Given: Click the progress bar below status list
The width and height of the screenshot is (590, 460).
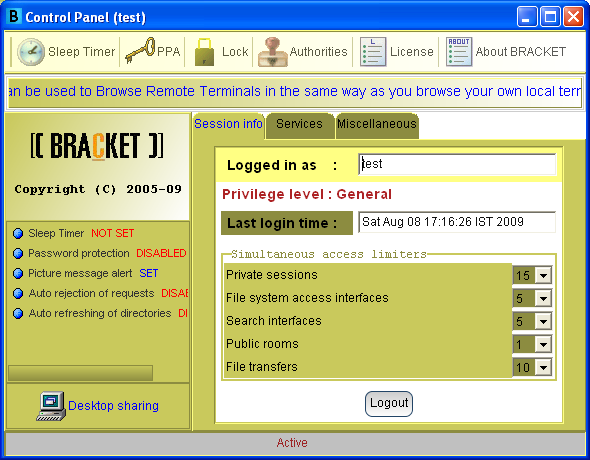Looking at the screenshot, I should [x=81, y=373].
